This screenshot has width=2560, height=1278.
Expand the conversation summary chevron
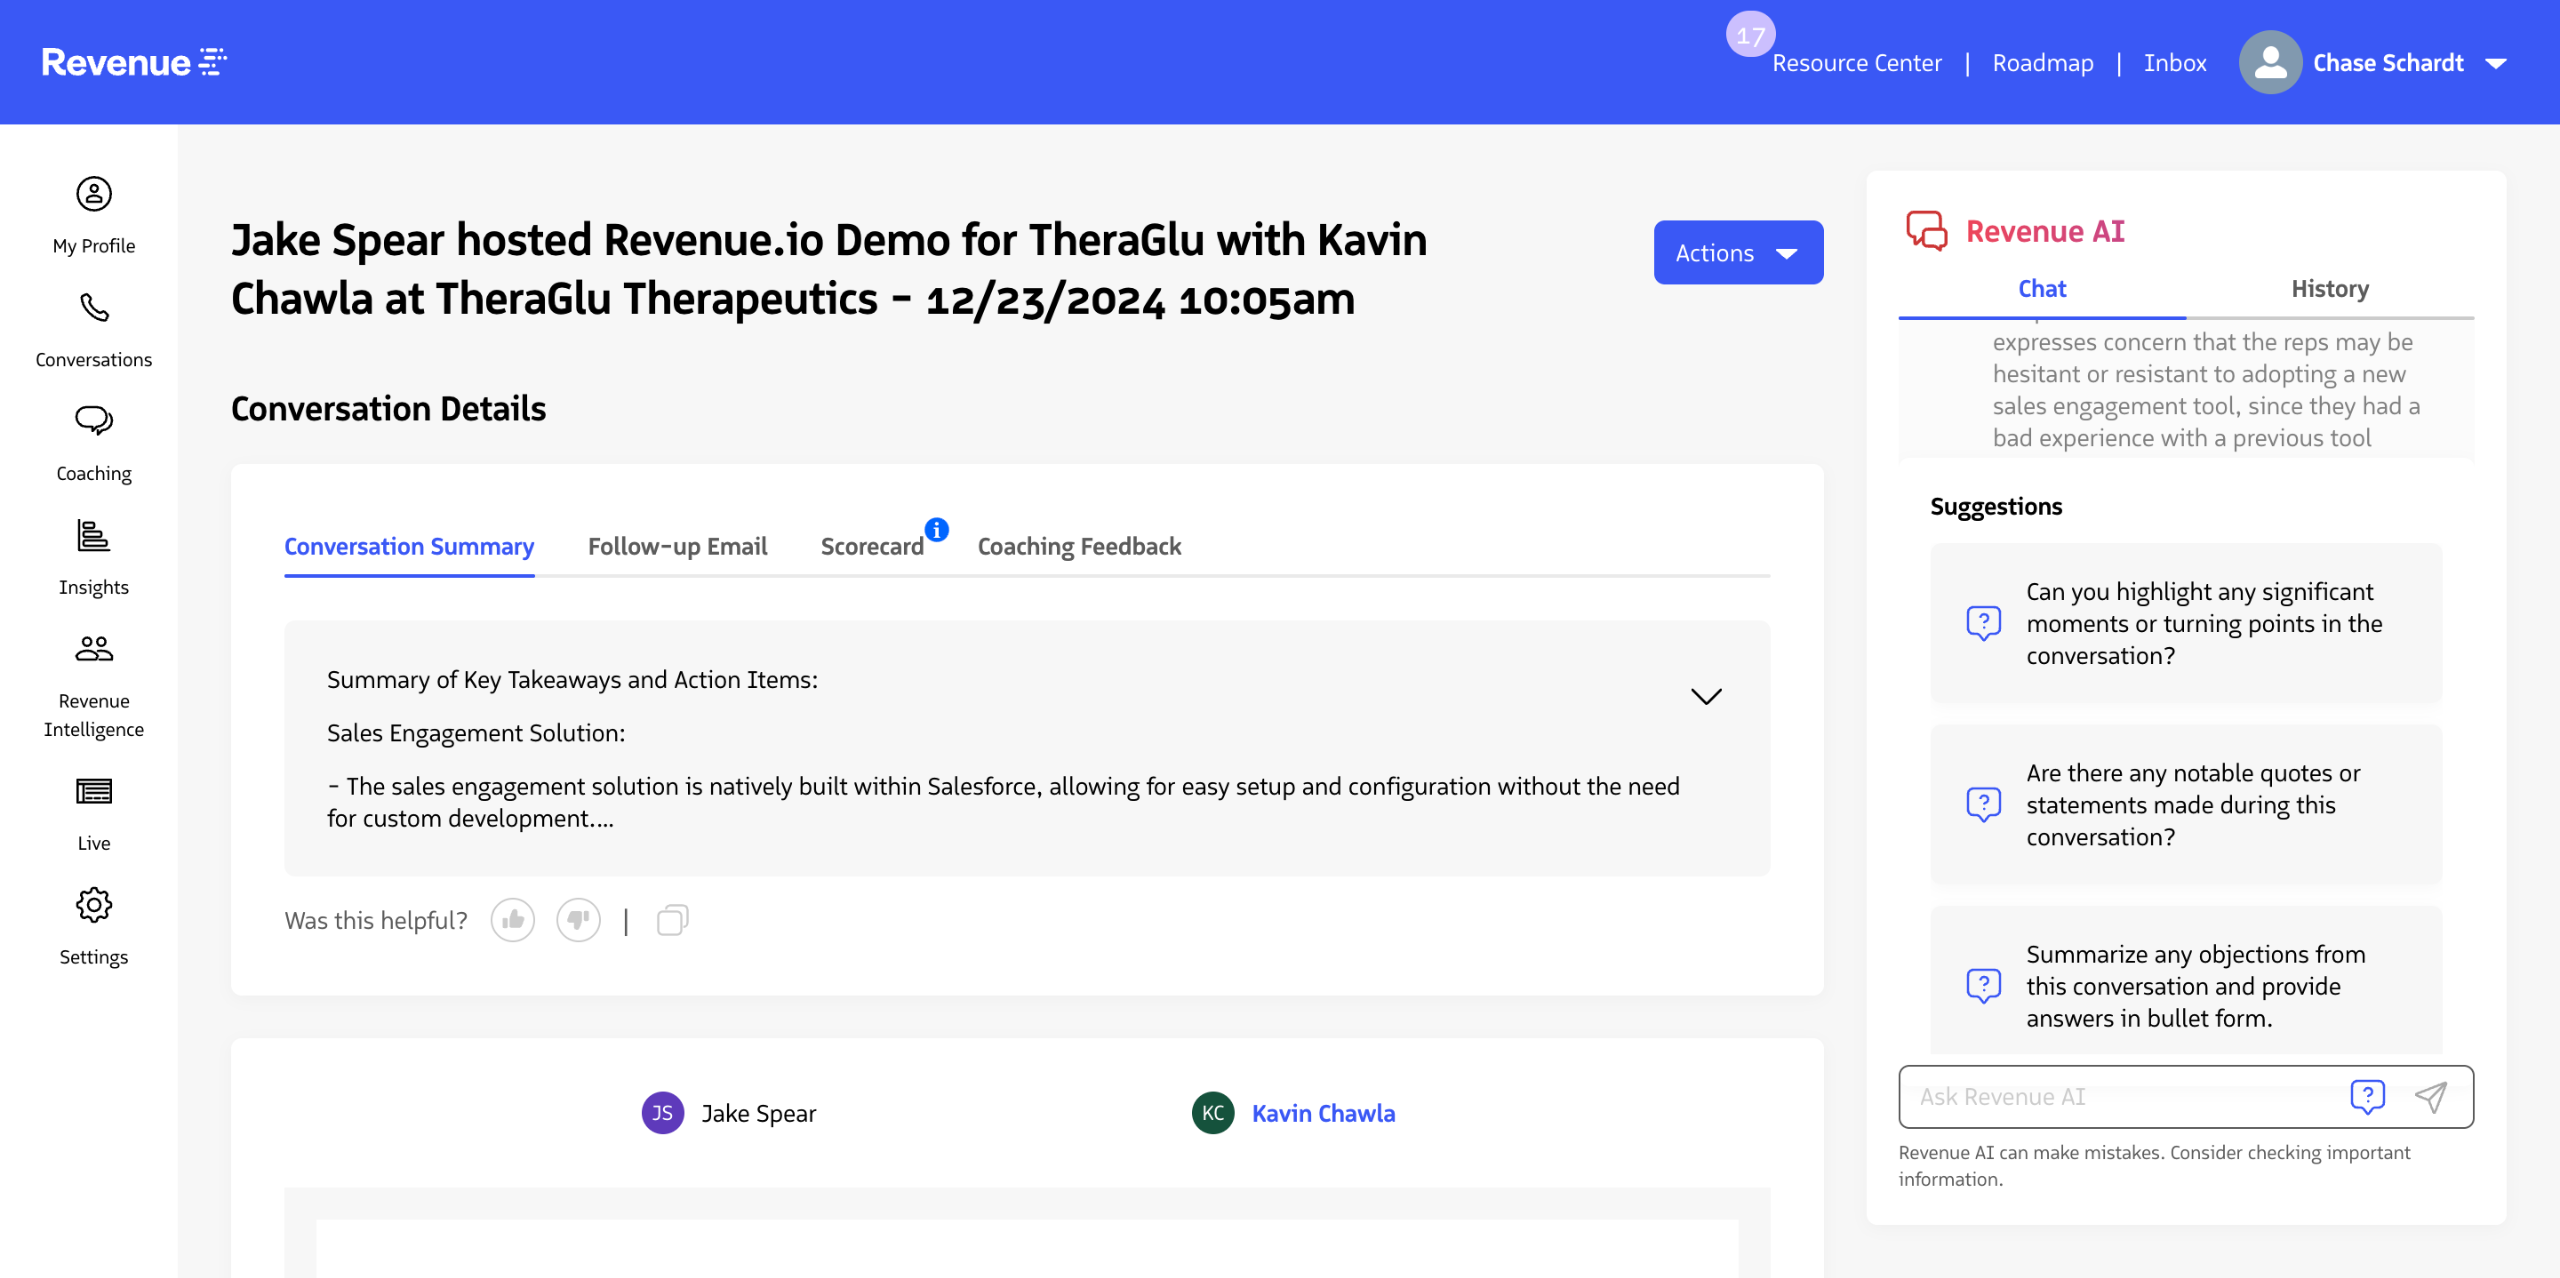pyautogui.click(x=1706, y=696)
